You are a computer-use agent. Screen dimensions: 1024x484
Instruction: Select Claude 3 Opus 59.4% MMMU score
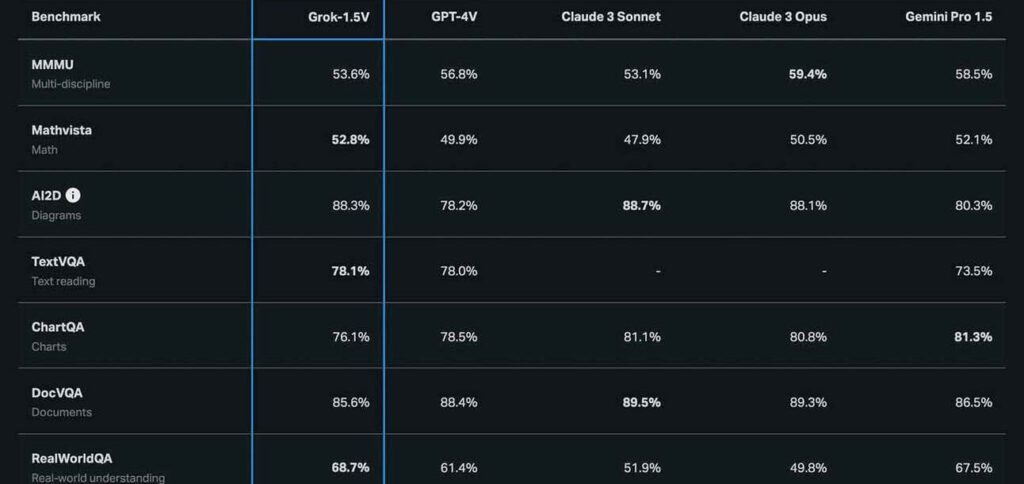click(x=808, y=74)
